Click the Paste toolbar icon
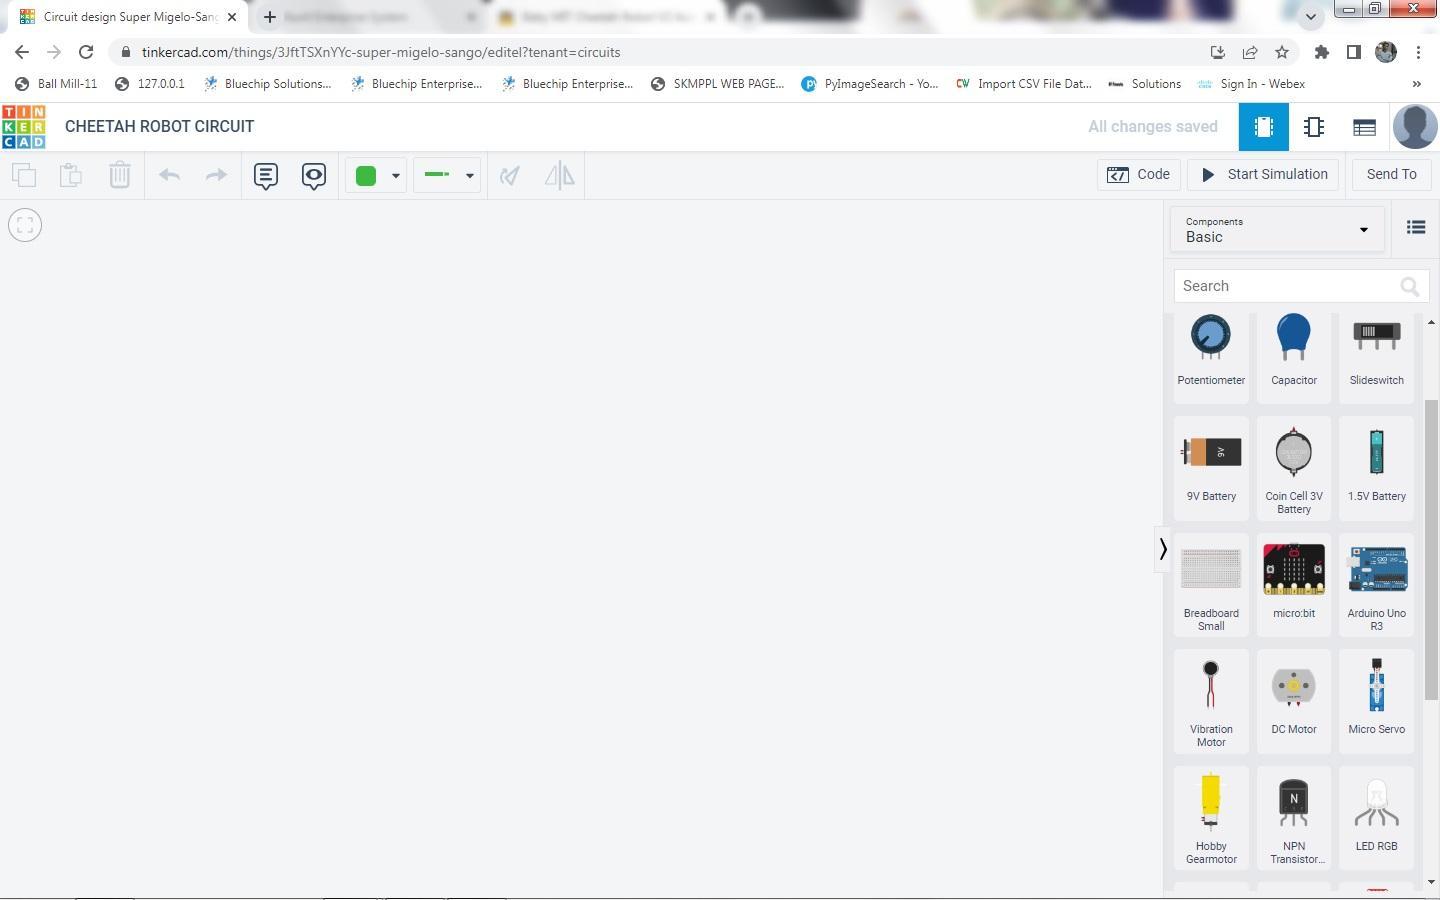This screenshot has height=900, width=1440. tap(71, 175)
